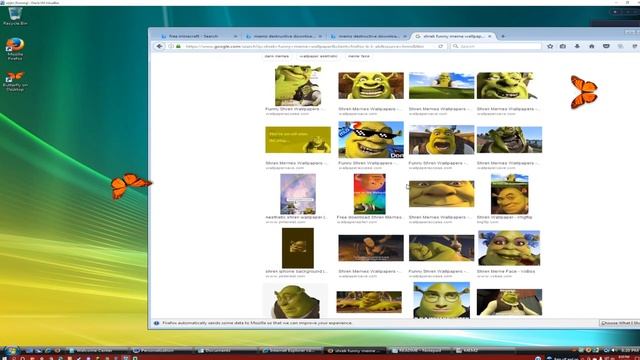Viewport: 640px width, 360px height.
Task: Click the Pocket icon in Firefox toolbar
Action: point(606,47)
